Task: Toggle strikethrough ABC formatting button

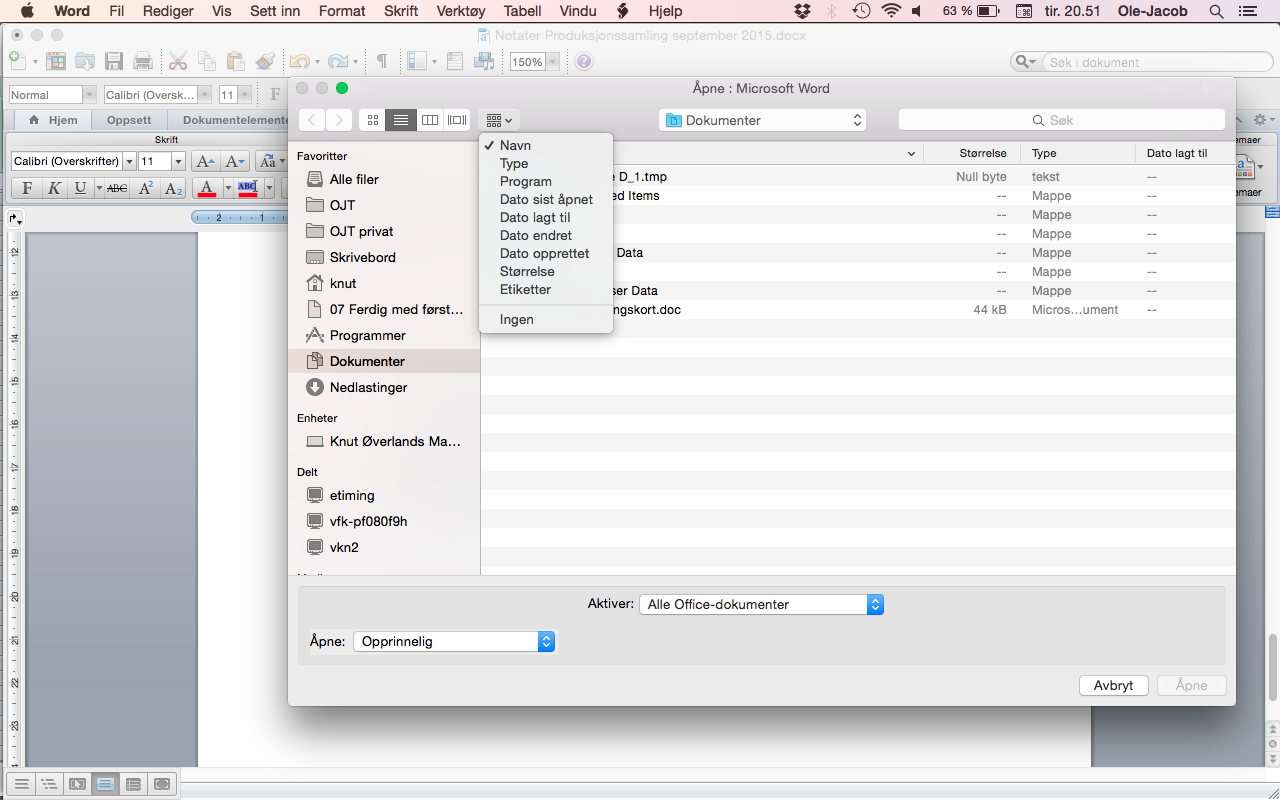Action: 117,188
